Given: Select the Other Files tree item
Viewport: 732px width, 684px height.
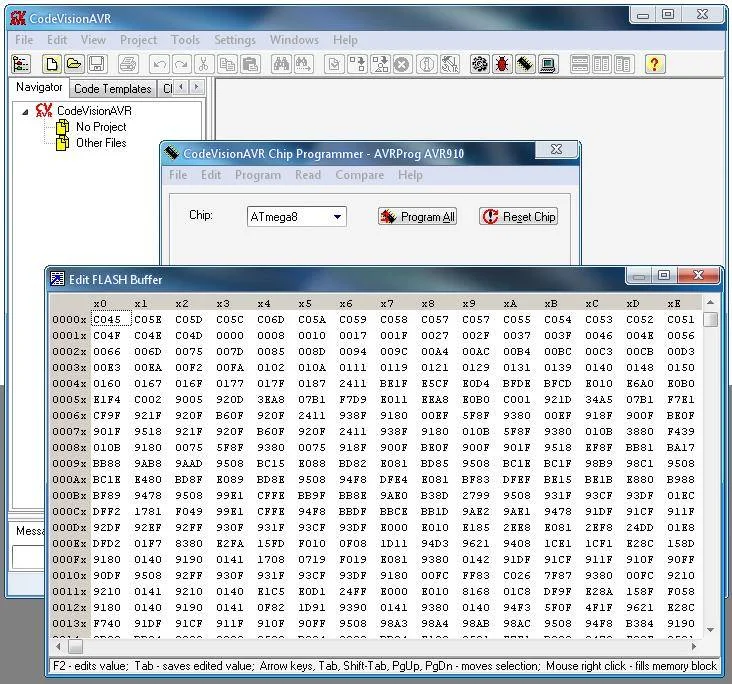Looking at the screenshot, I should tap(101, 143).
